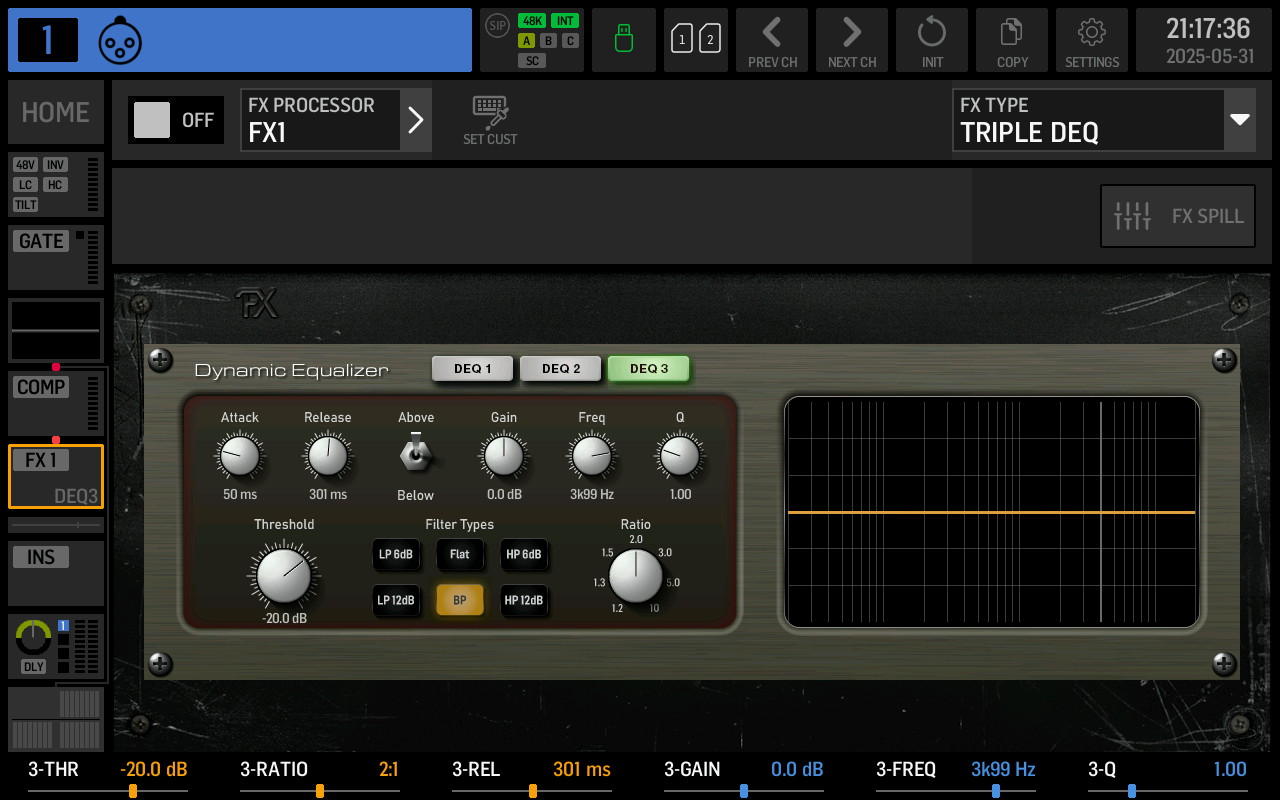Switch to the DEQ 2 tab
Viewport: 1280px width, 800px height.
561,369
